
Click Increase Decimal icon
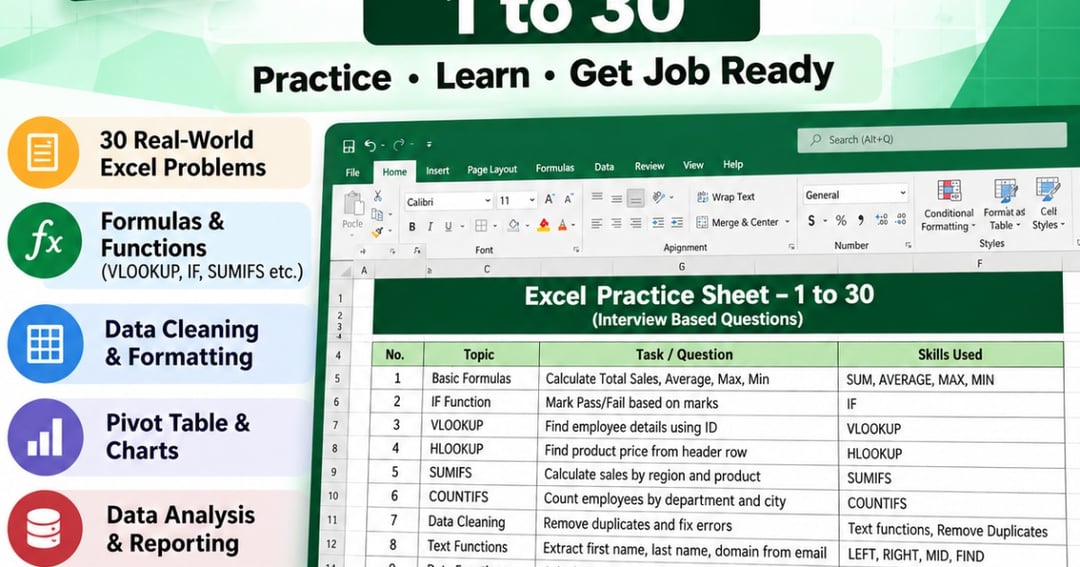(882, 220)
